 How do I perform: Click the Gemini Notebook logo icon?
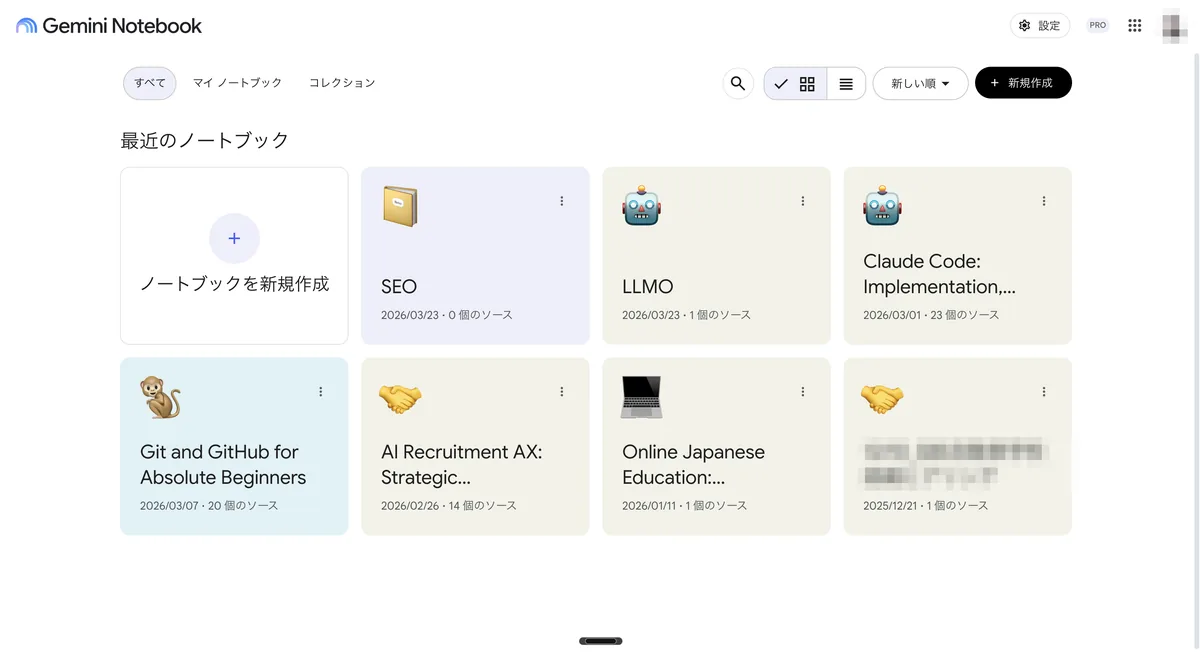[26, 26]
